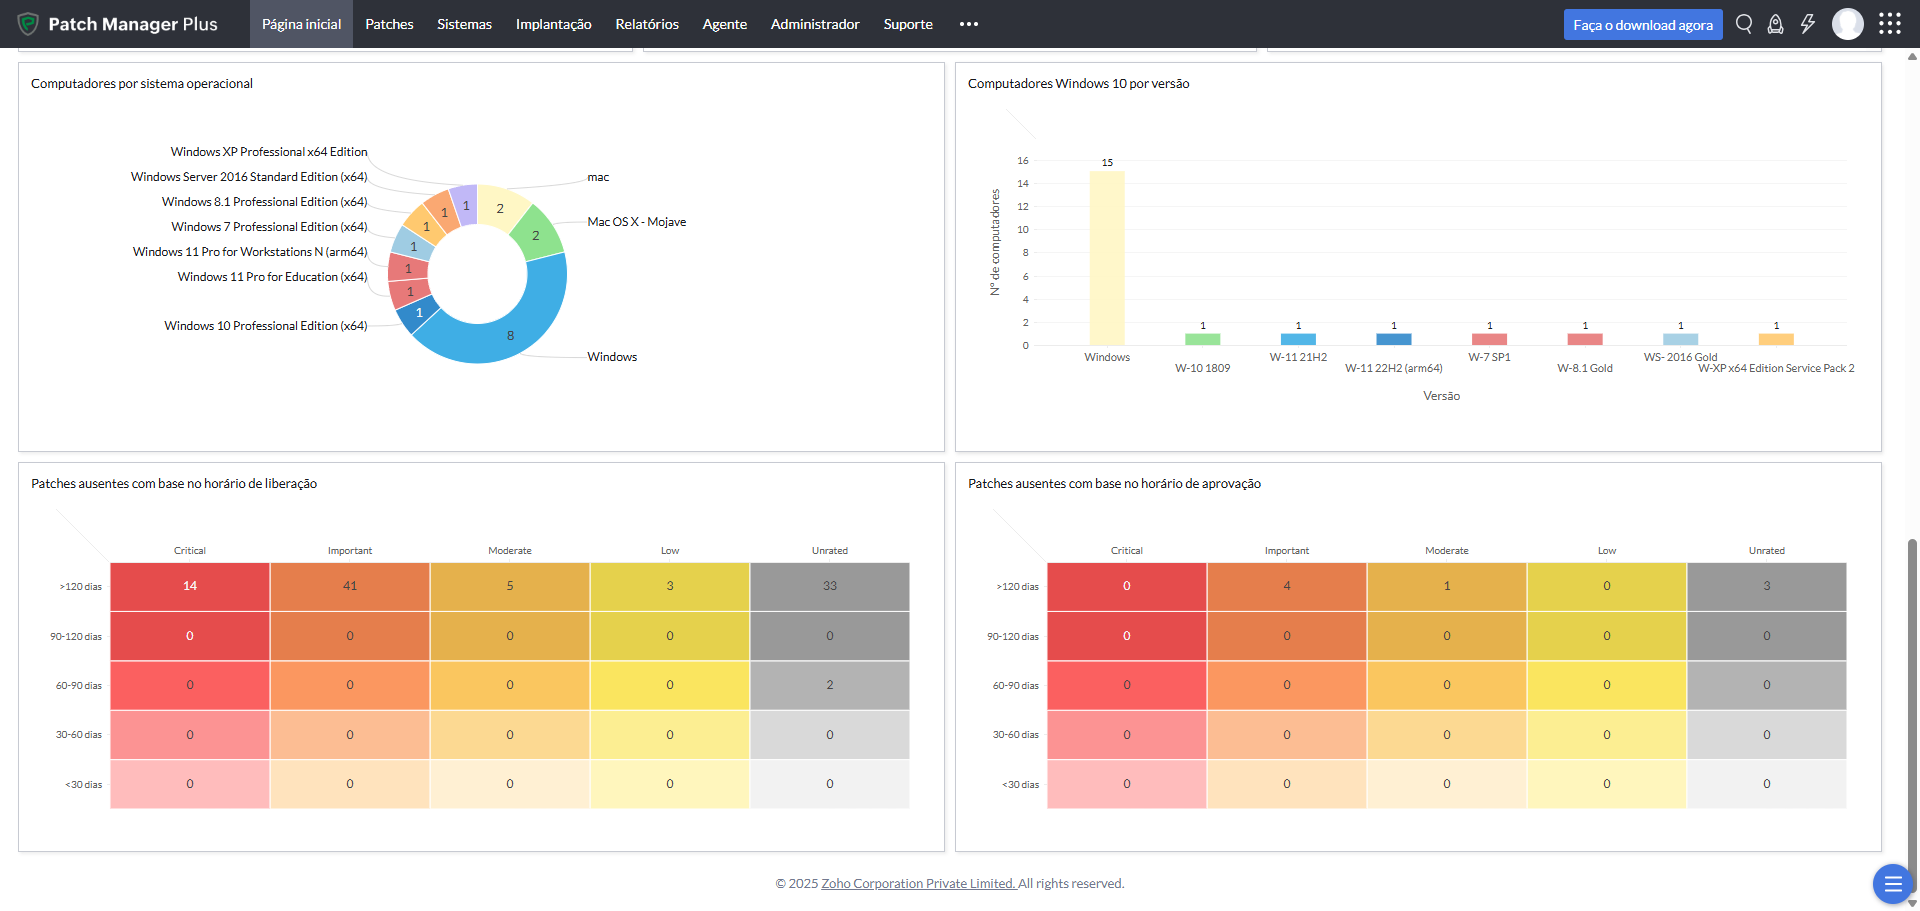Select the yellow Windows bar showing 15

(x=1107, y=258)
